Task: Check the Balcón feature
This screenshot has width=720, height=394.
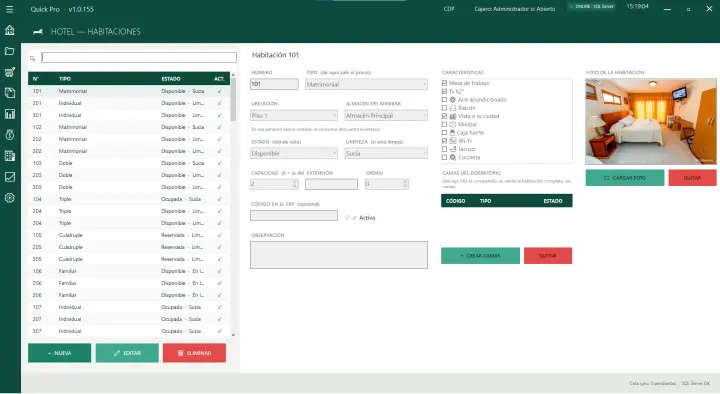Action: click(444, 108)
